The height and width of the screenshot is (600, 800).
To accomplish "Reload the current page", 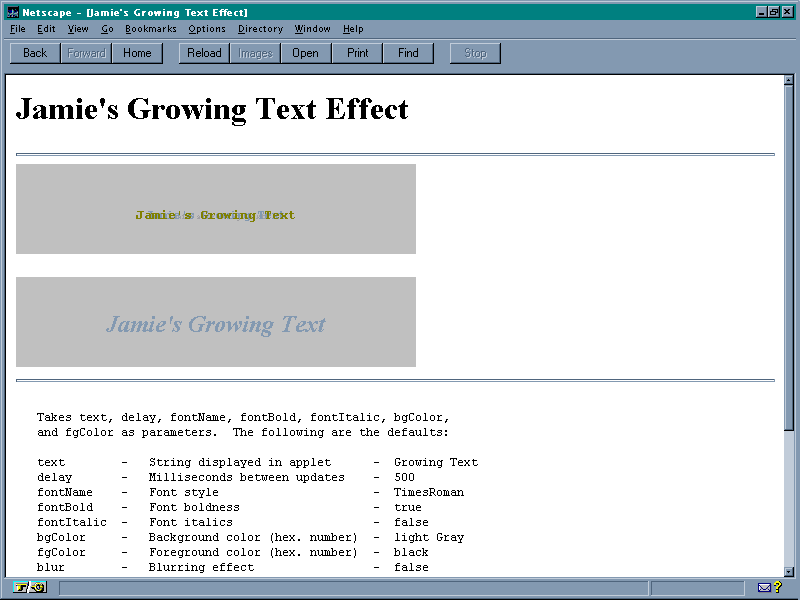I will (x=204, y=53).
